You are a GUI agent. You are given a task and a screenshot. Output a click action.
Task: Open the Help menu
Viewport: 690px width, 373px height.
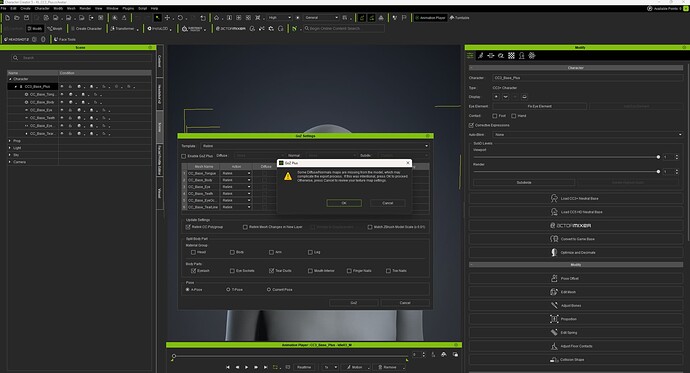(x=154, y=8)
